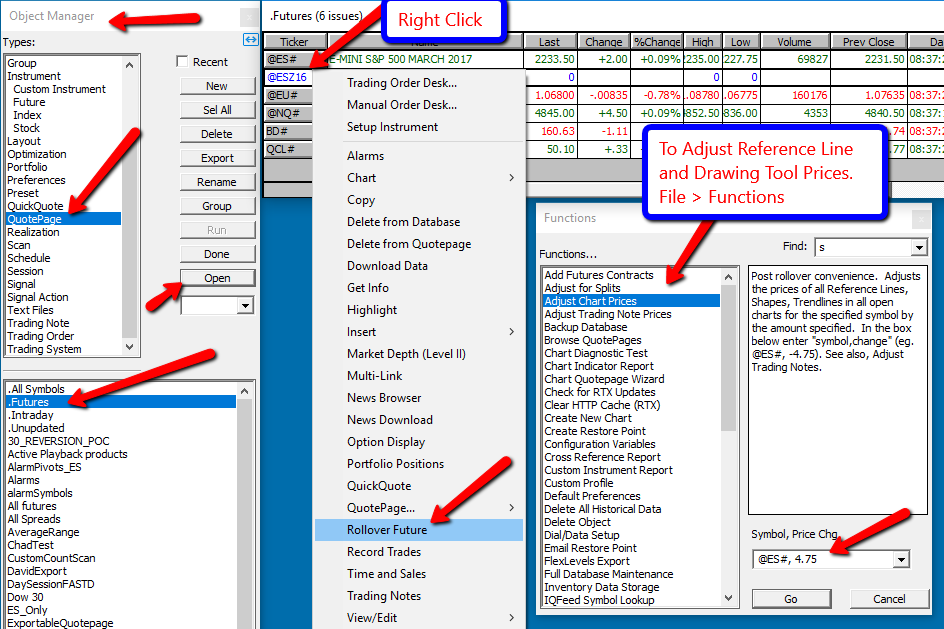
Task: Click Cancel in the Functions dialog
Action: 888,599
